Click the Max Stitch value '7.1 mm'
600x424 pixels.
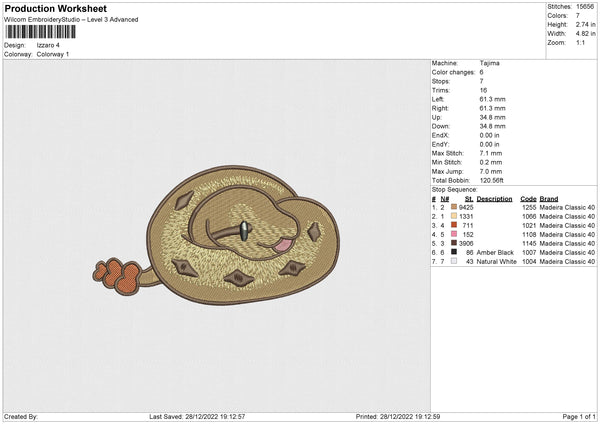pos(491,153)
